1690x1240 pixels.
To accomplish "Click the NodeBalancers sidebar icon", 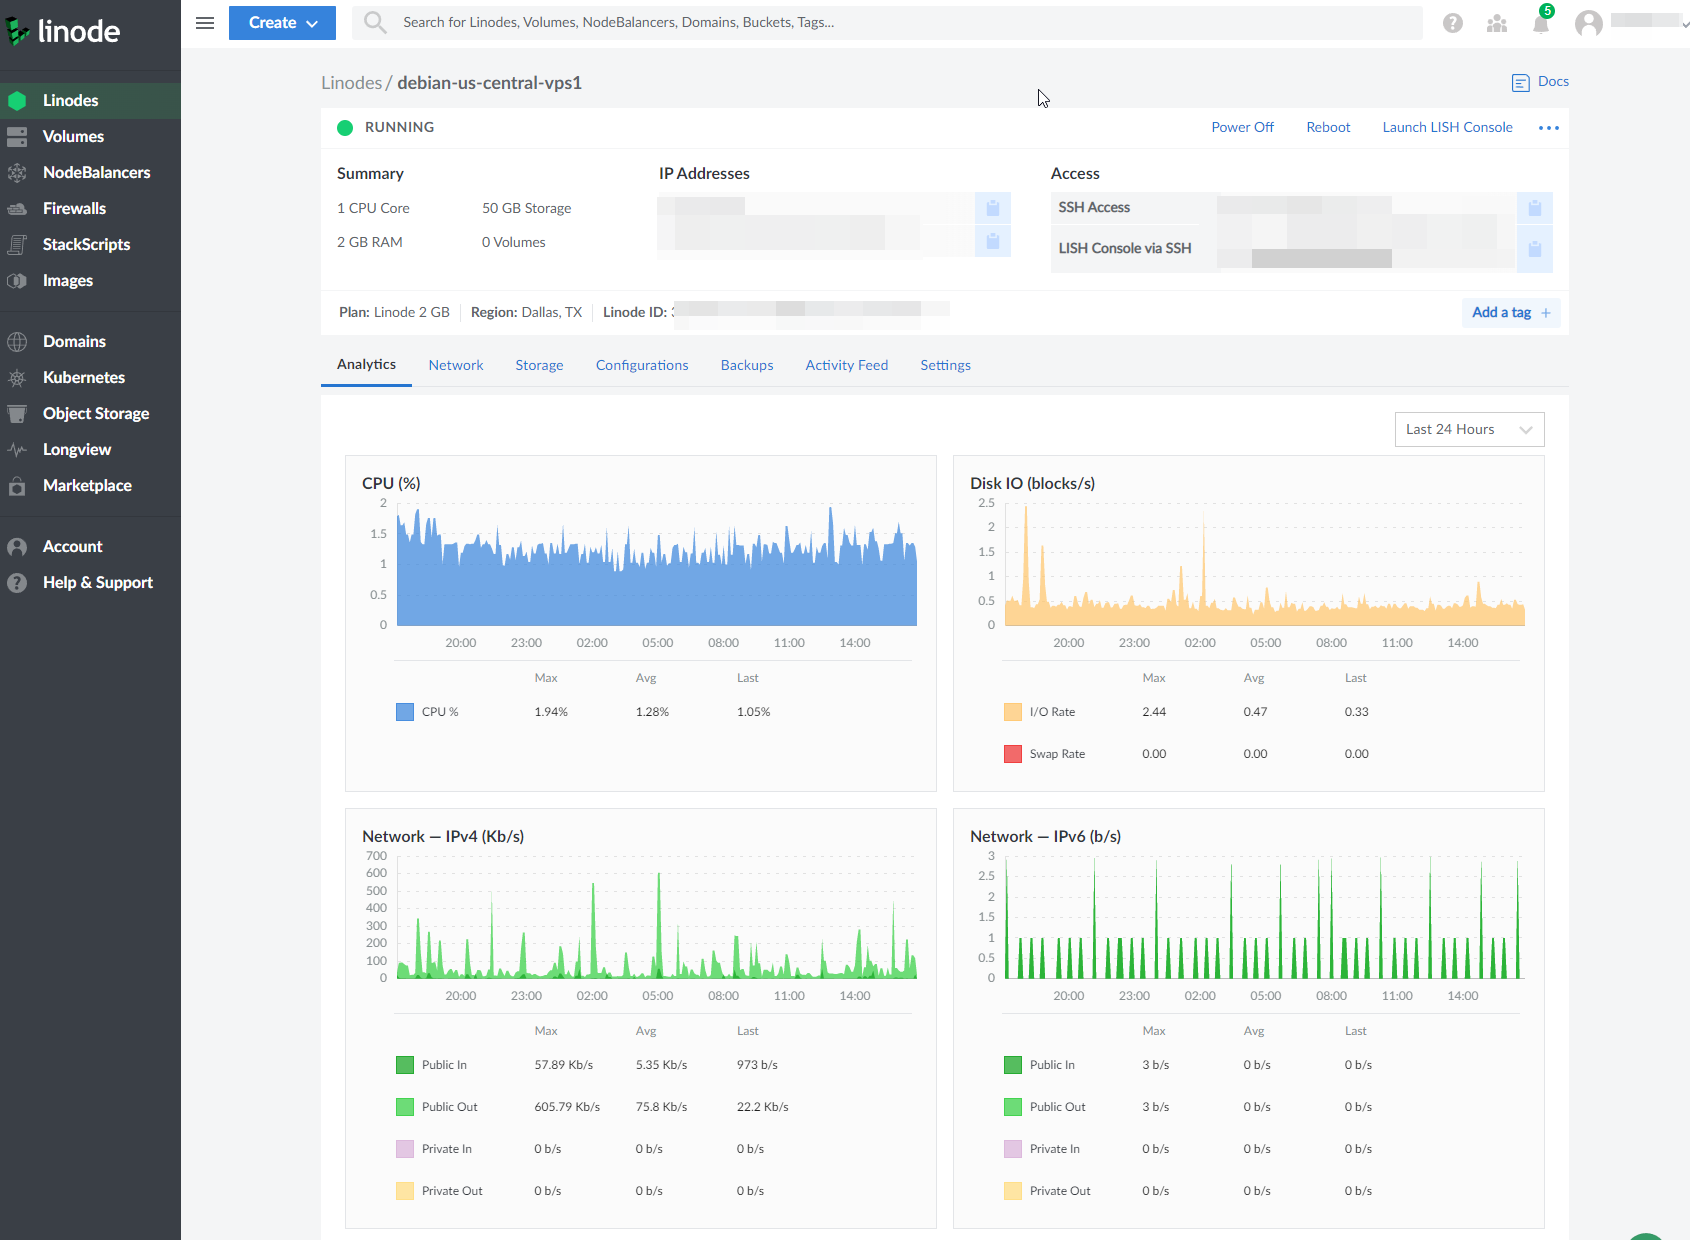I will 17,172.
